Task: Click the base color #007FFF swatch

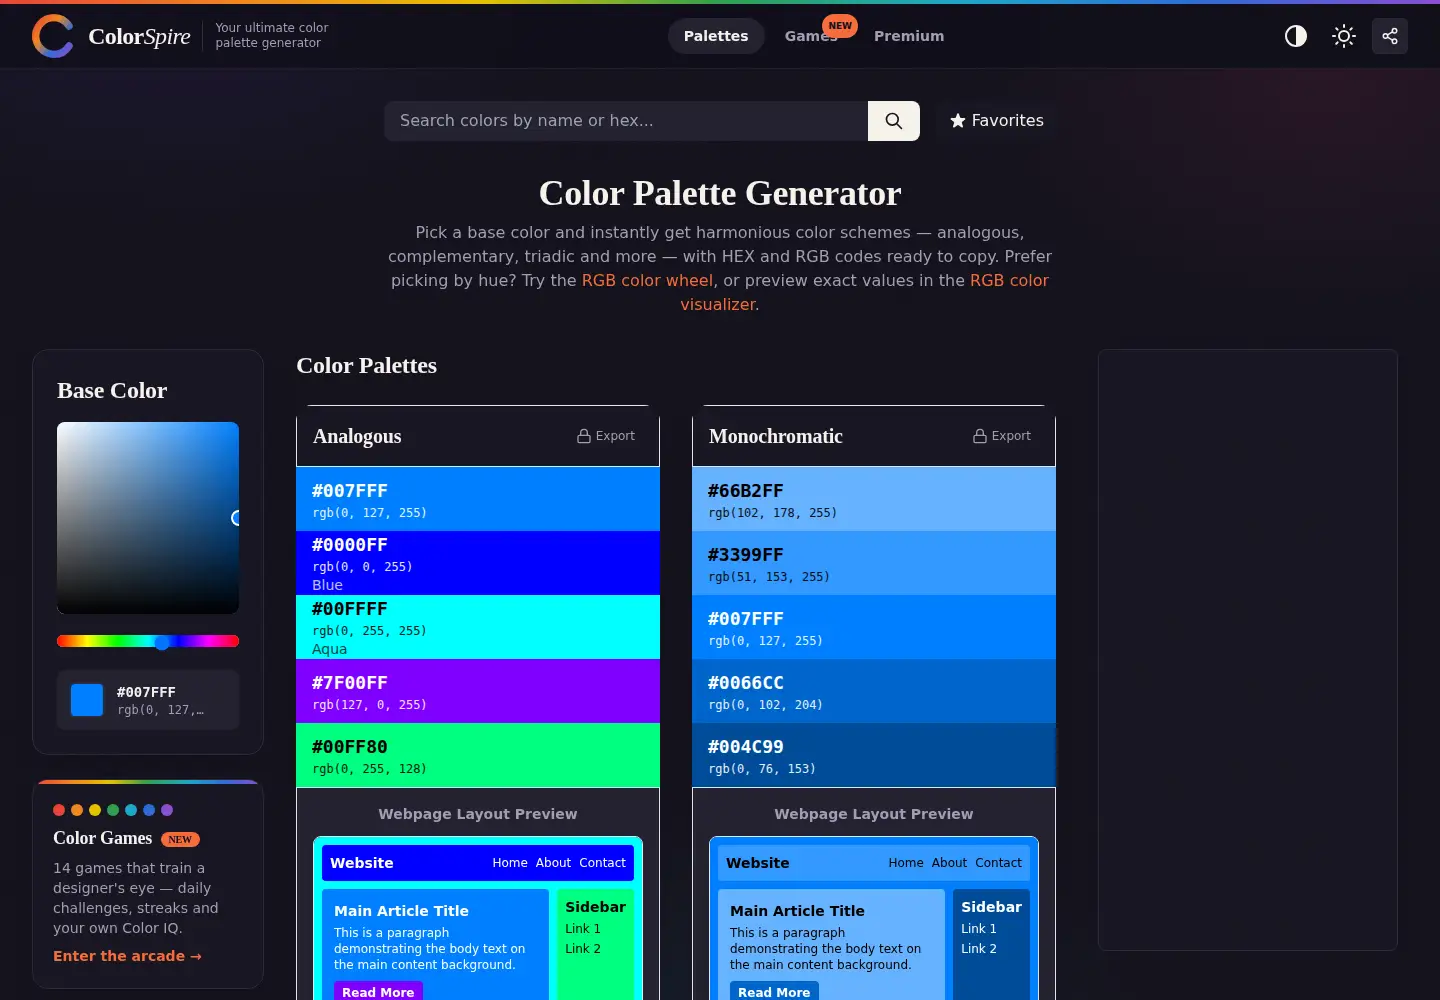Action: pos(87,700)
